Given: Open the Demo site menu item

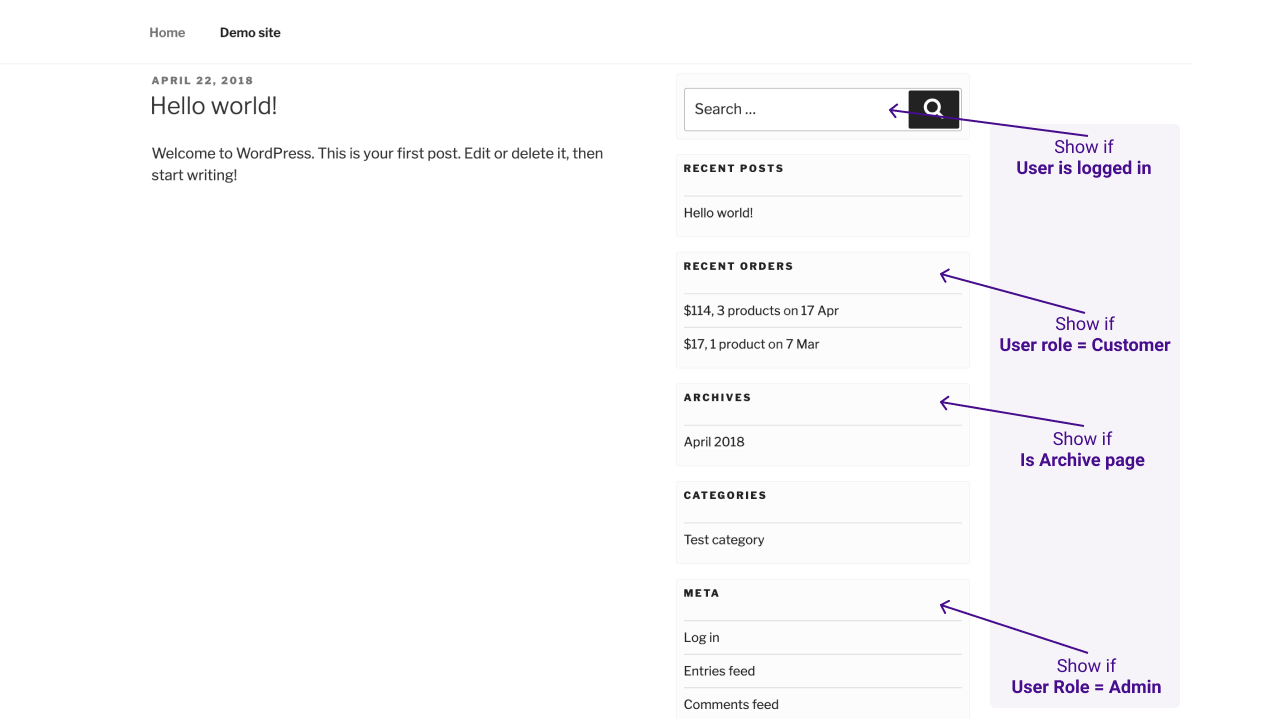Looking at the screenshot, I should (250, 32).
